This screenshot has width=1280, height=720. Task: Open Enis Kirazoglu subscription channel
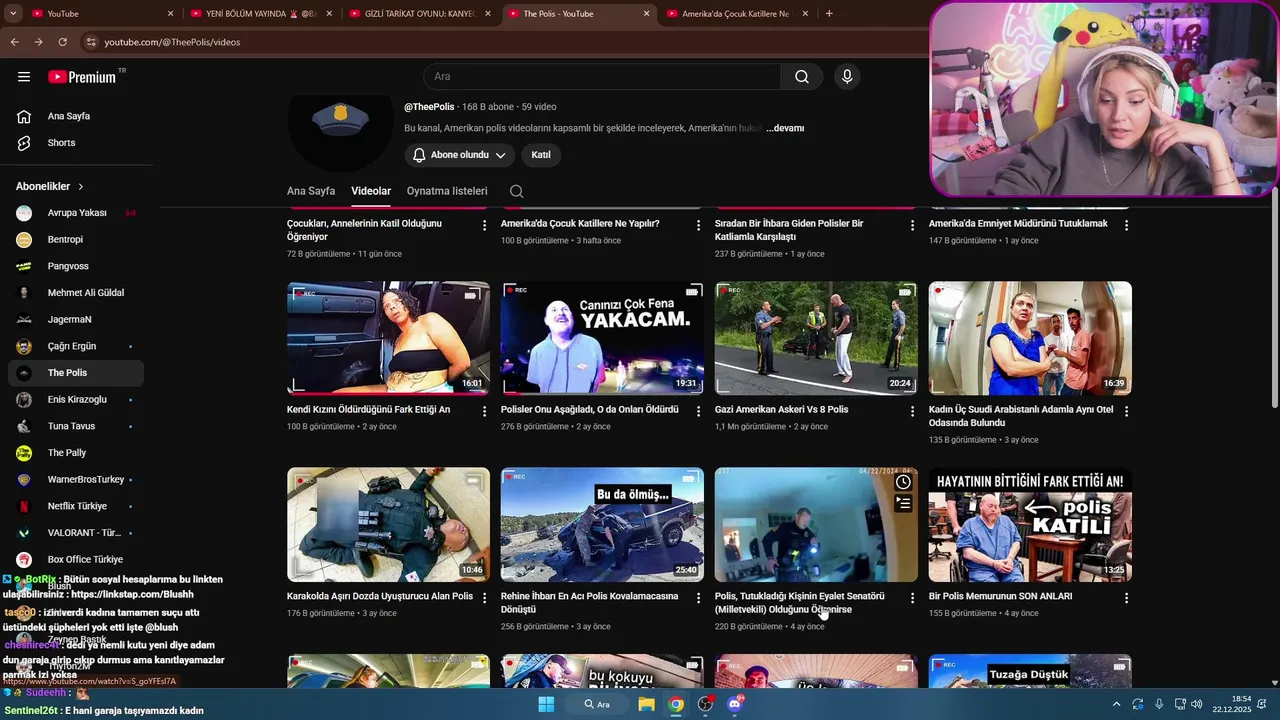[76, 400]
